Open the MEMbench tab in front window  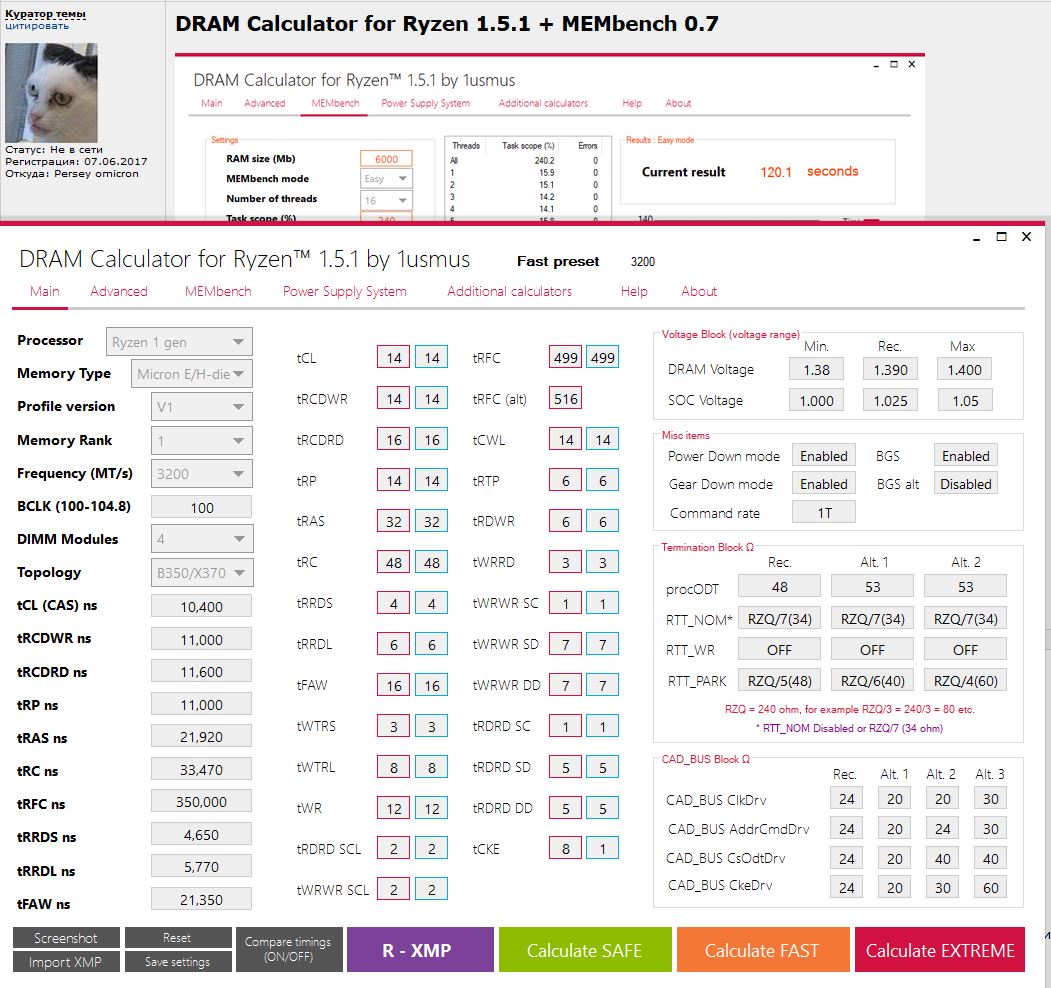point(218,292)
